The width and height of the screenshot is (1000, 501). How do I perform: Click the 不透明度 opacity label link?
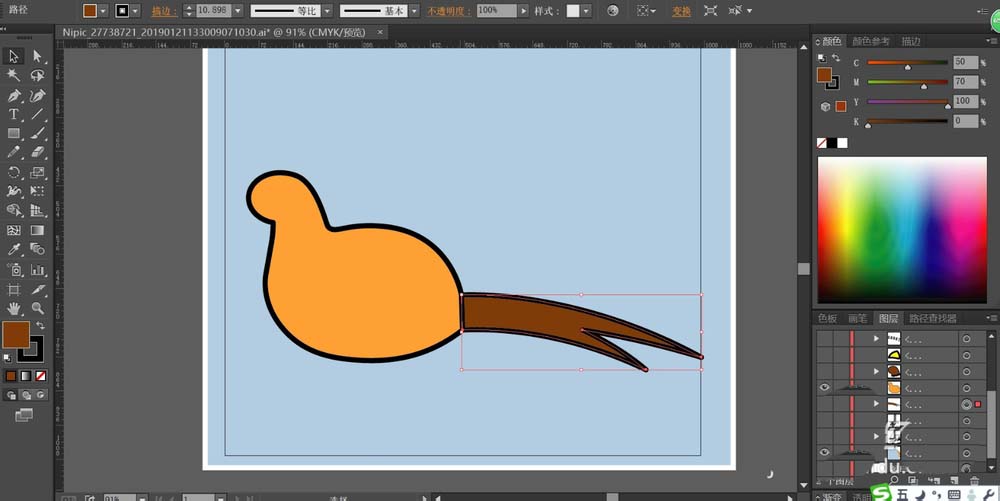point(448,11)
